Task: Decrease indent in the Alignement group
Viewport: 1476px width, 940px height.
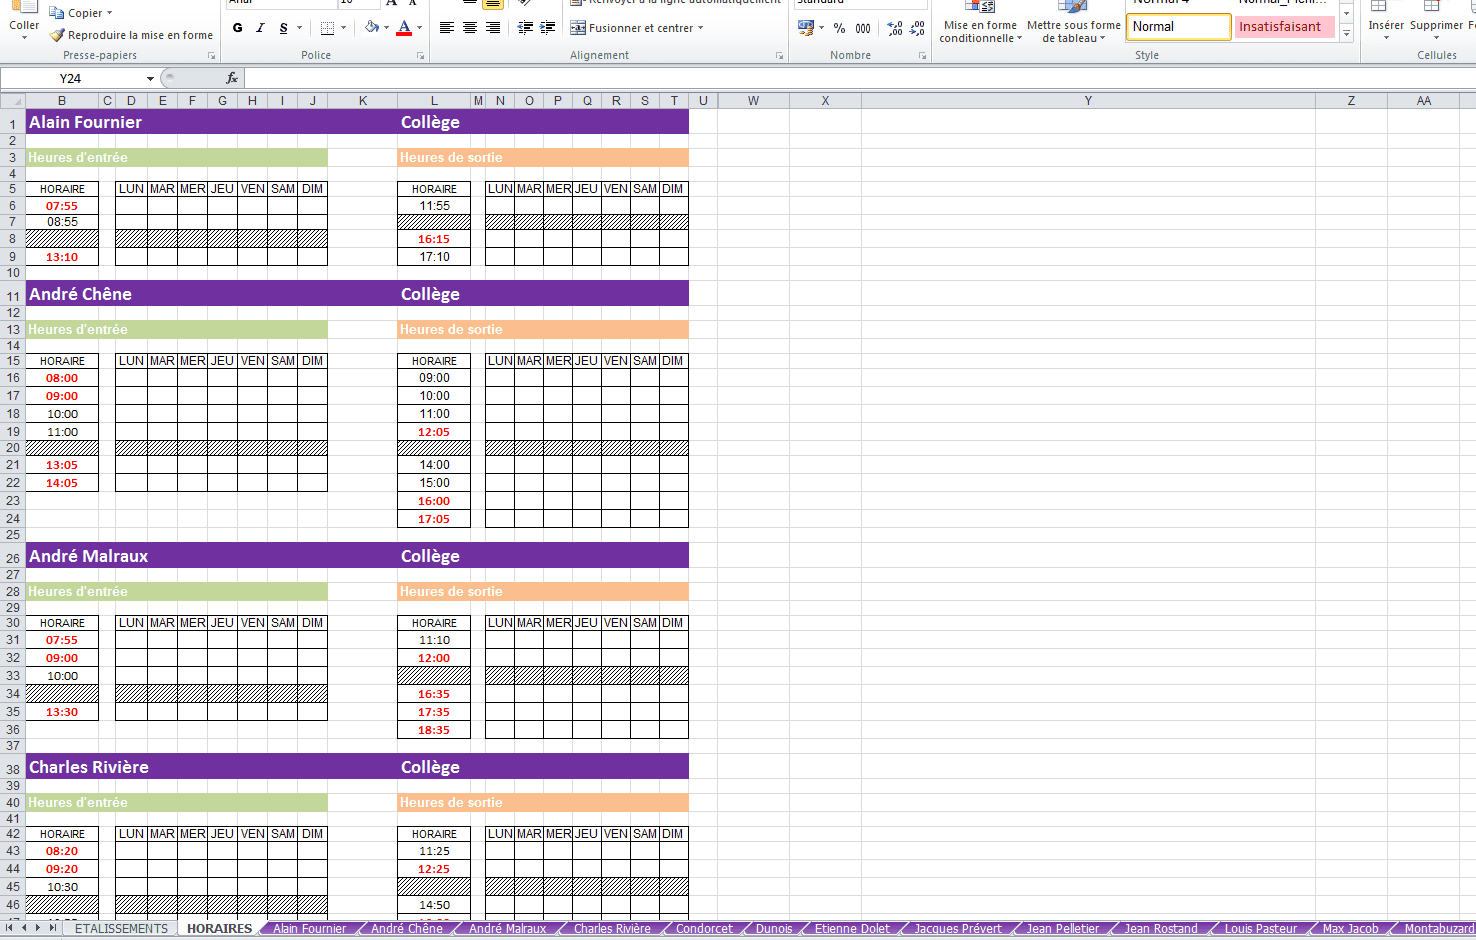Action: click(x=525, y=28)
